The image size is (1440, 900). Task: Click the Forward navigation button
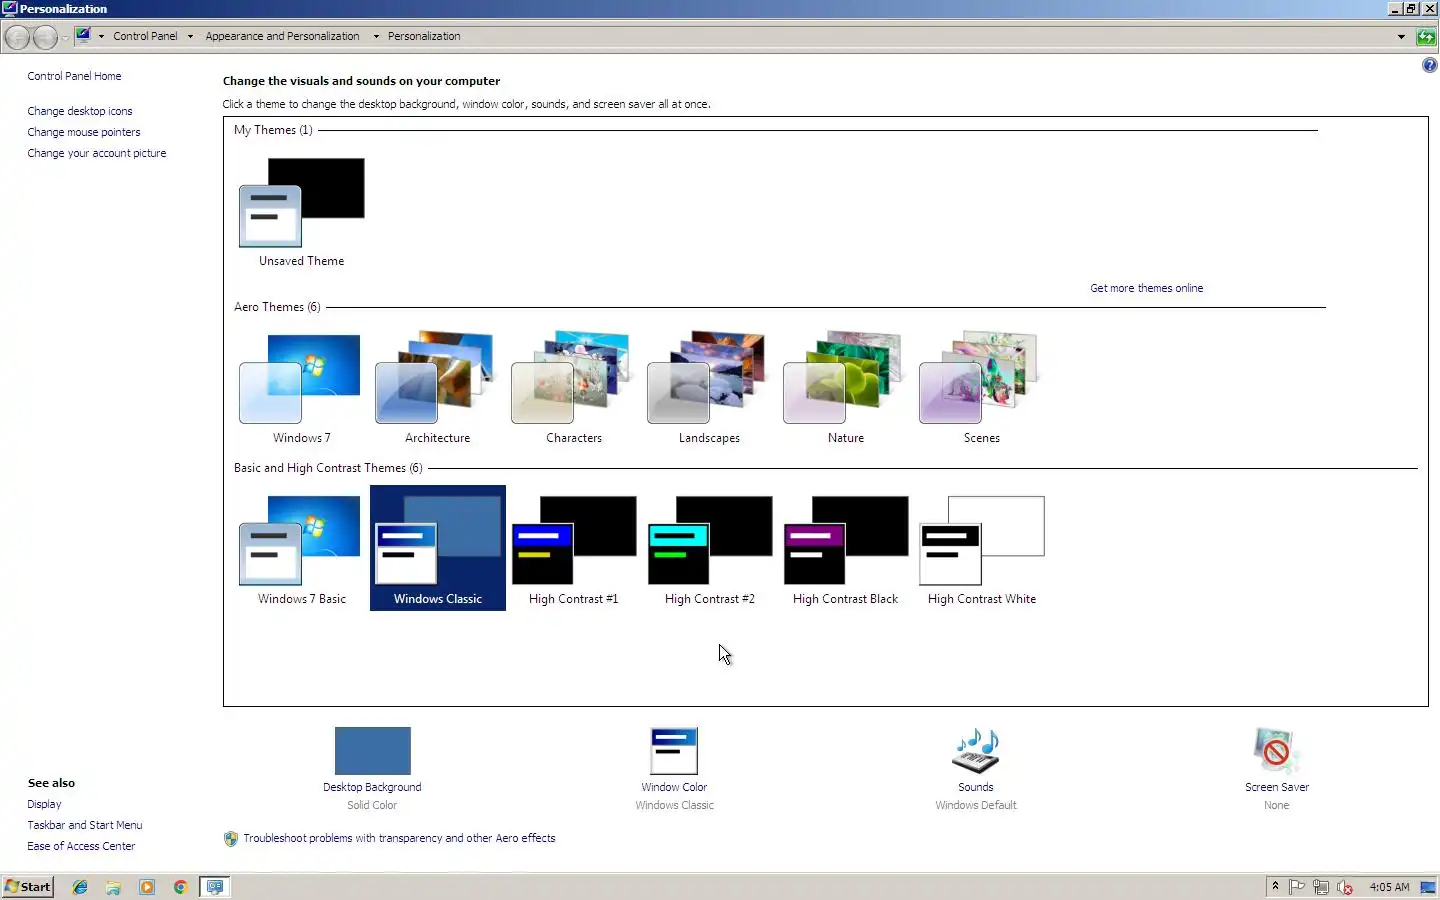45,37
